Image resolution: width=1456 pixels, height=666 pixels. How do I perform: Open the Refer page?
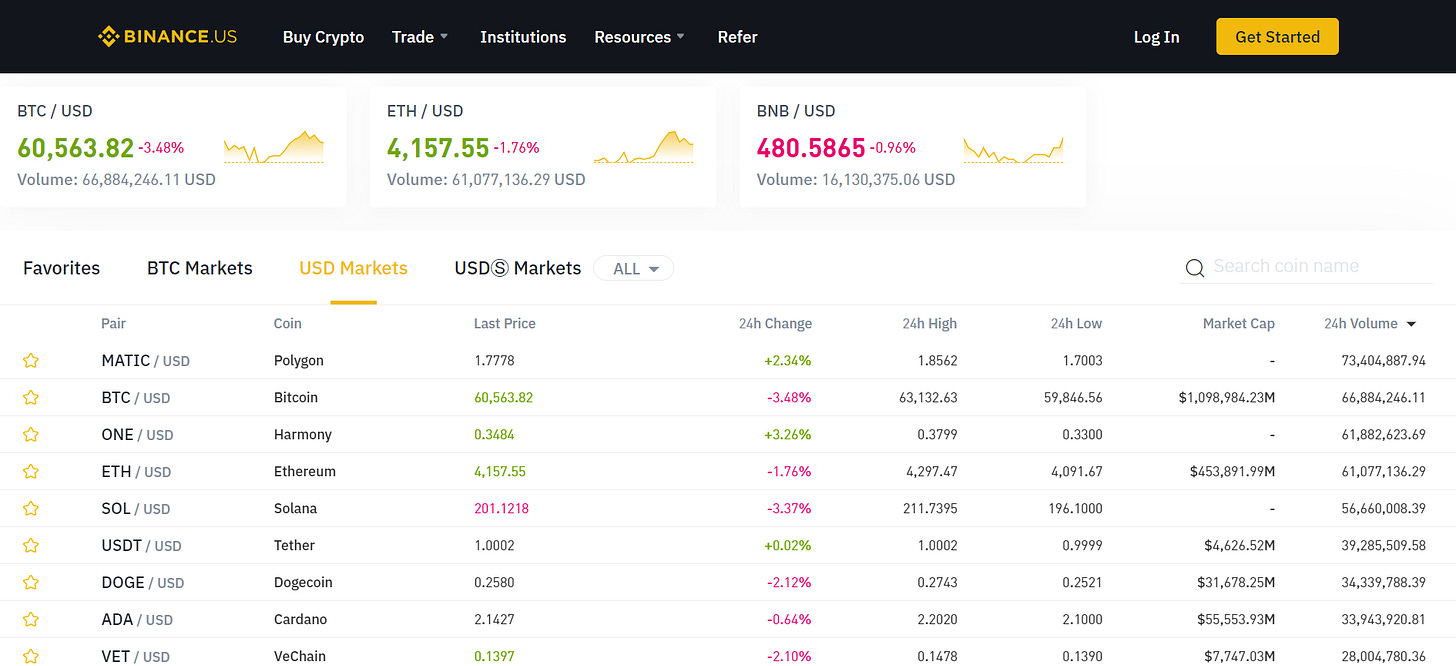(737, 37)
